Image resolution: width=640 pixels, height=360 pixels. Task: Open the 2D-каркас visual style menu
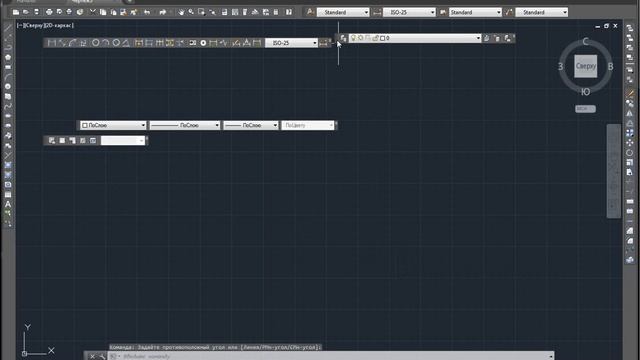58,25
